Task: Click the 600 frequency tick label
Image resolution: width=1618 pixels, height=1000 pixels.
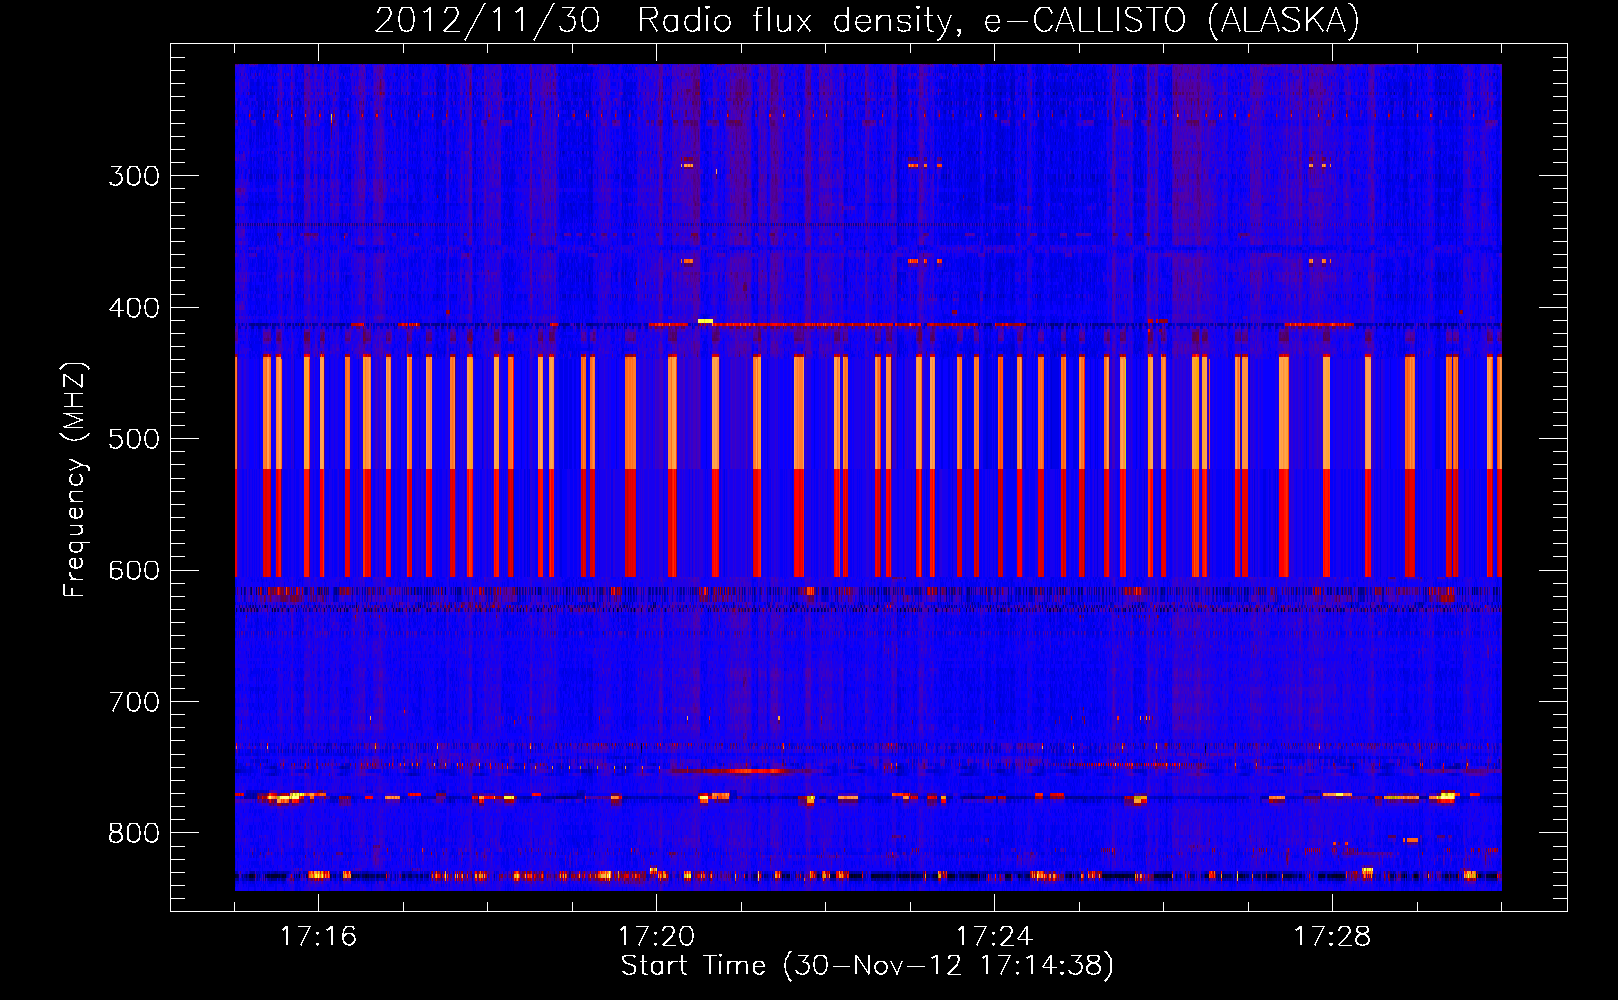Action: click(134, 571)
